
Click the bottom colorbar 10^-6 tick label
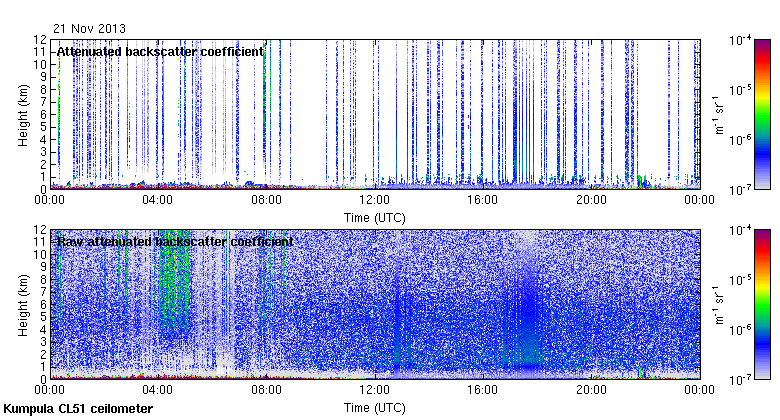point(740,330)
